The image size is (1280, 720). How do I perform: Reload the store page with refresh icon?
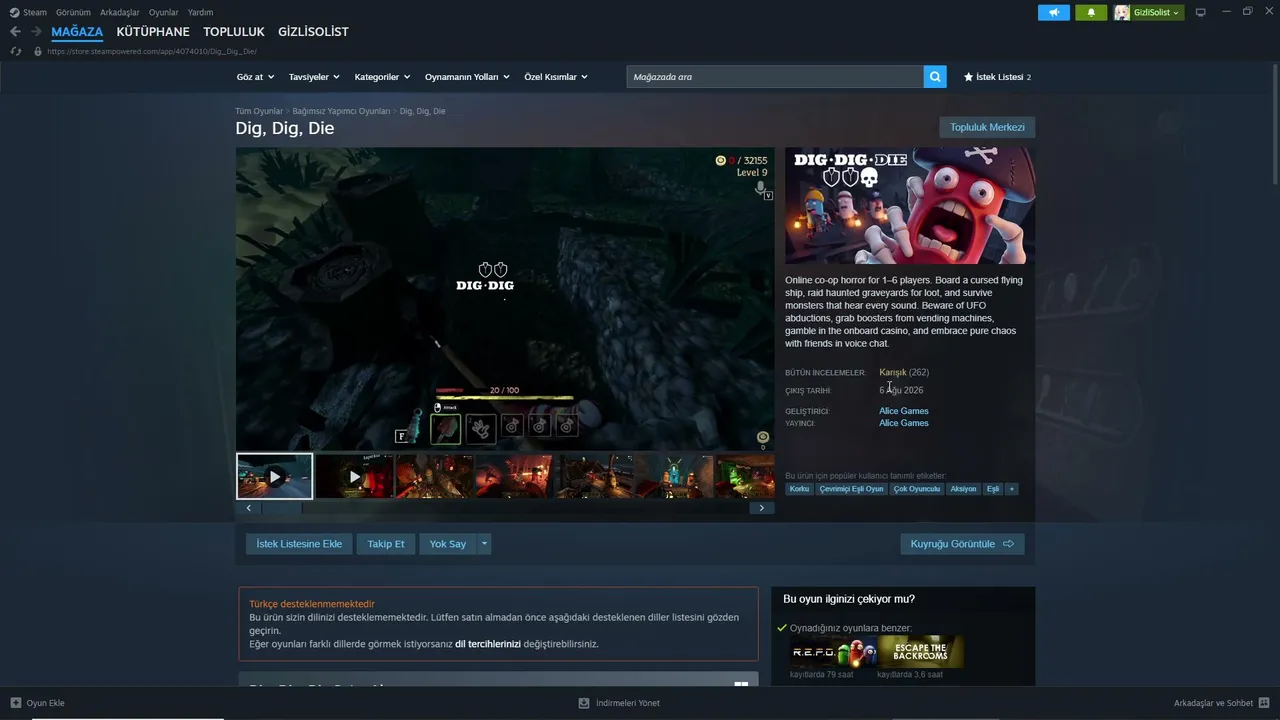[16, 51]
